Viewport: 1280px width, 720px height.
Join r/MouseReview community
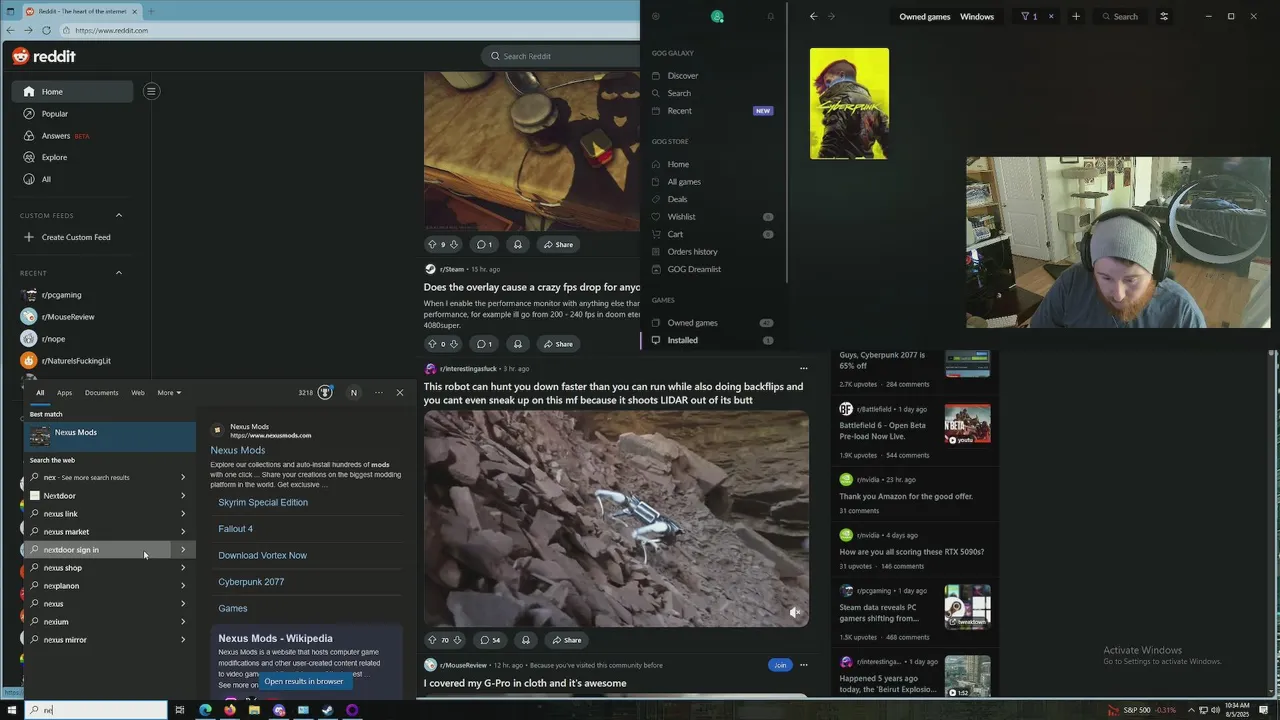point(780,665)
